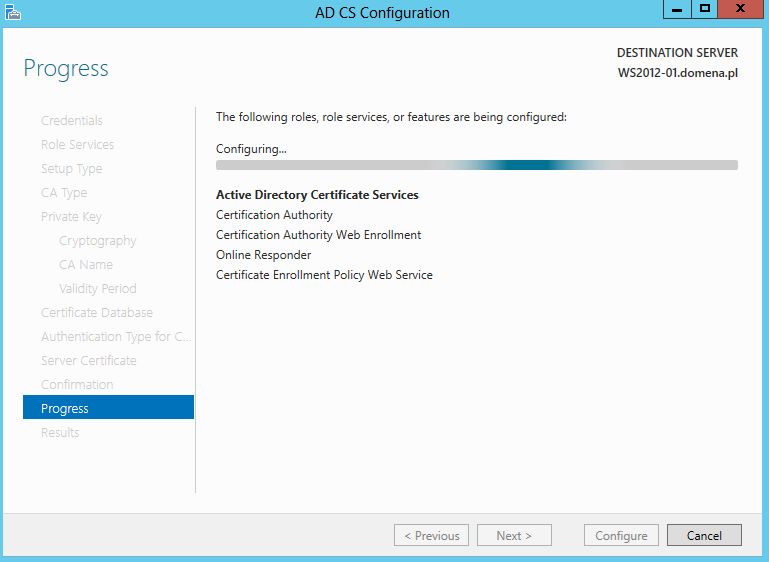Click the Active Directory Certificate Services heading
Image resolution: width=769 pixels, height=562 pixels.
317,195
